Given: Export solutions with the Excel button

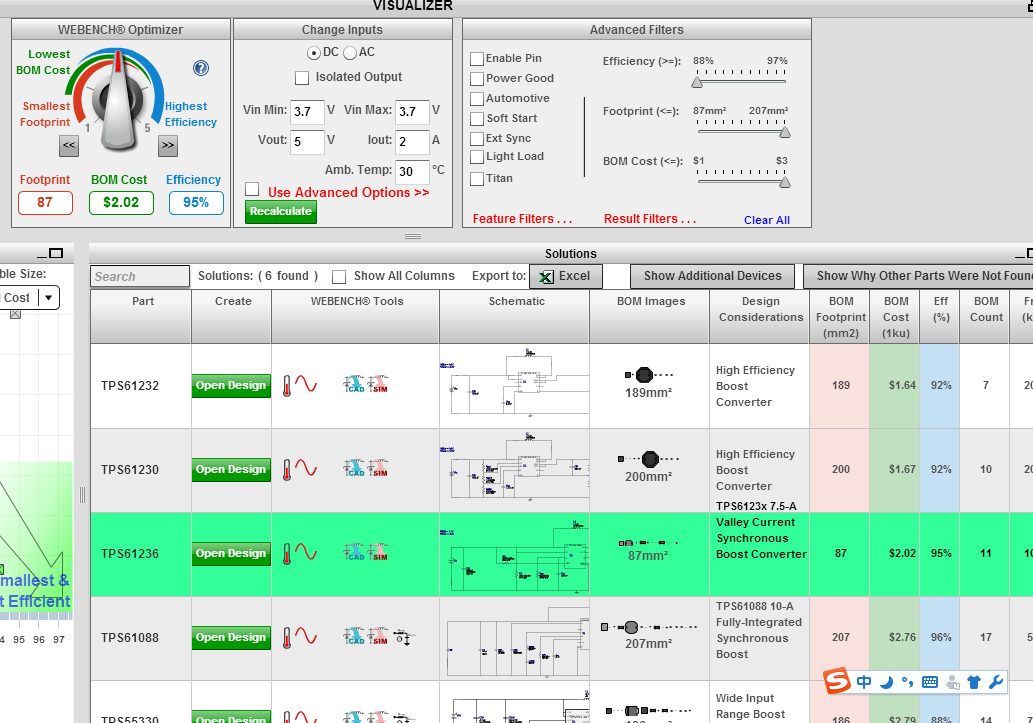Looking at the screenshot, I should (566, 276).
